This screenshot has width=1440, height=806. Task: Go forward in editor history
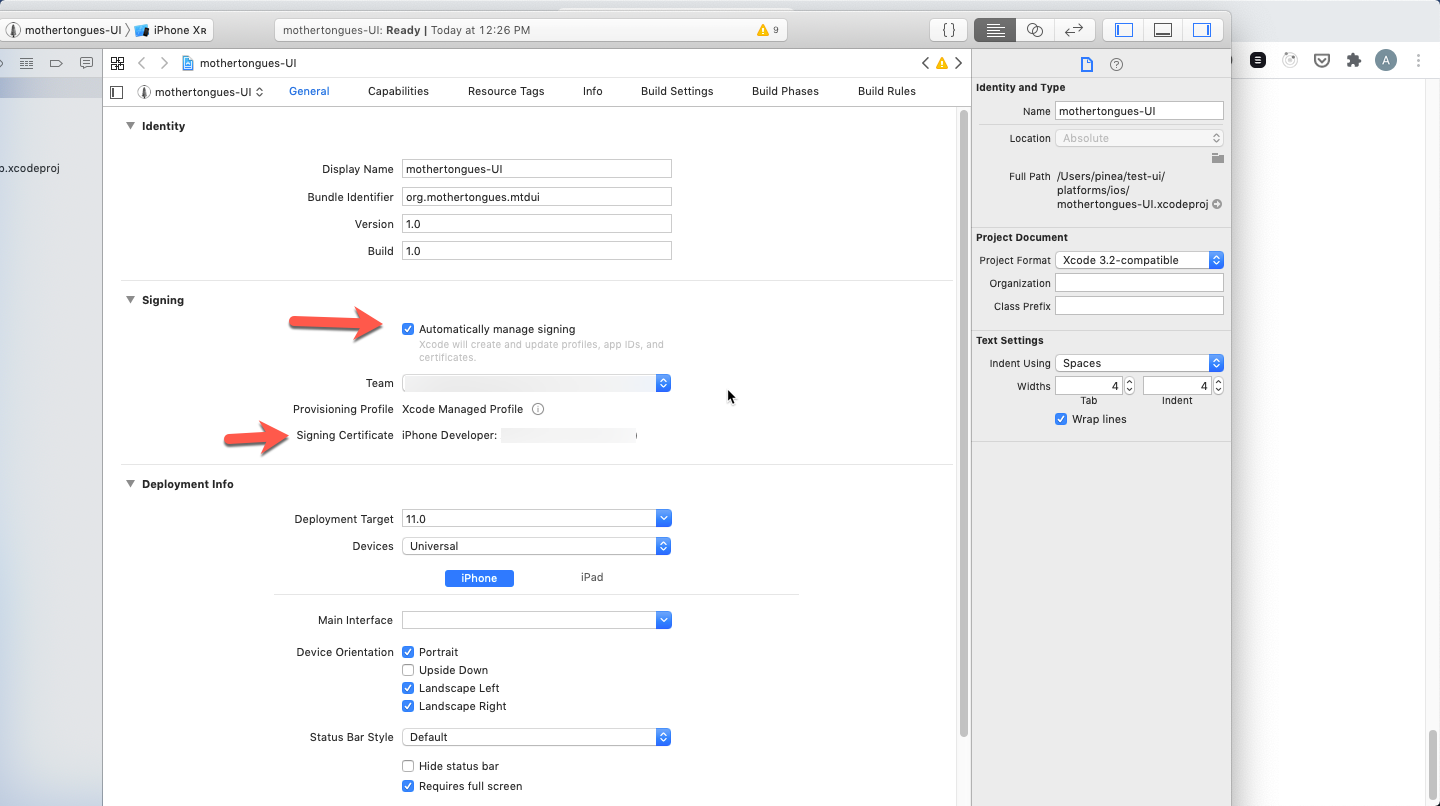pos(164,63)
